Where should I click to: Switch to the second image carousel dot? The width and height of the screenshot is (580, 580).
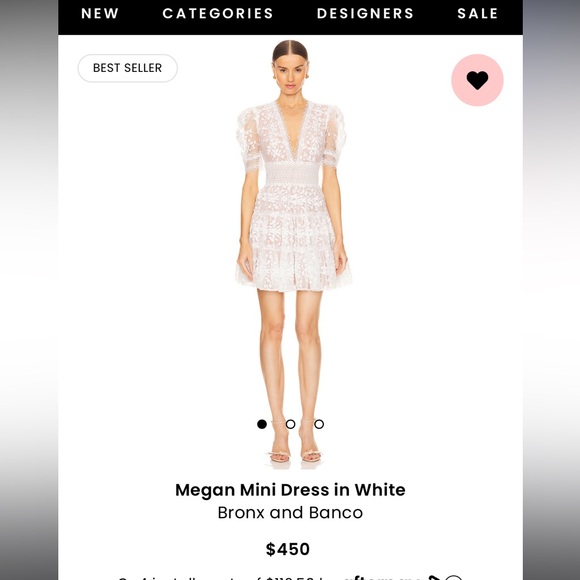[291, 424]
